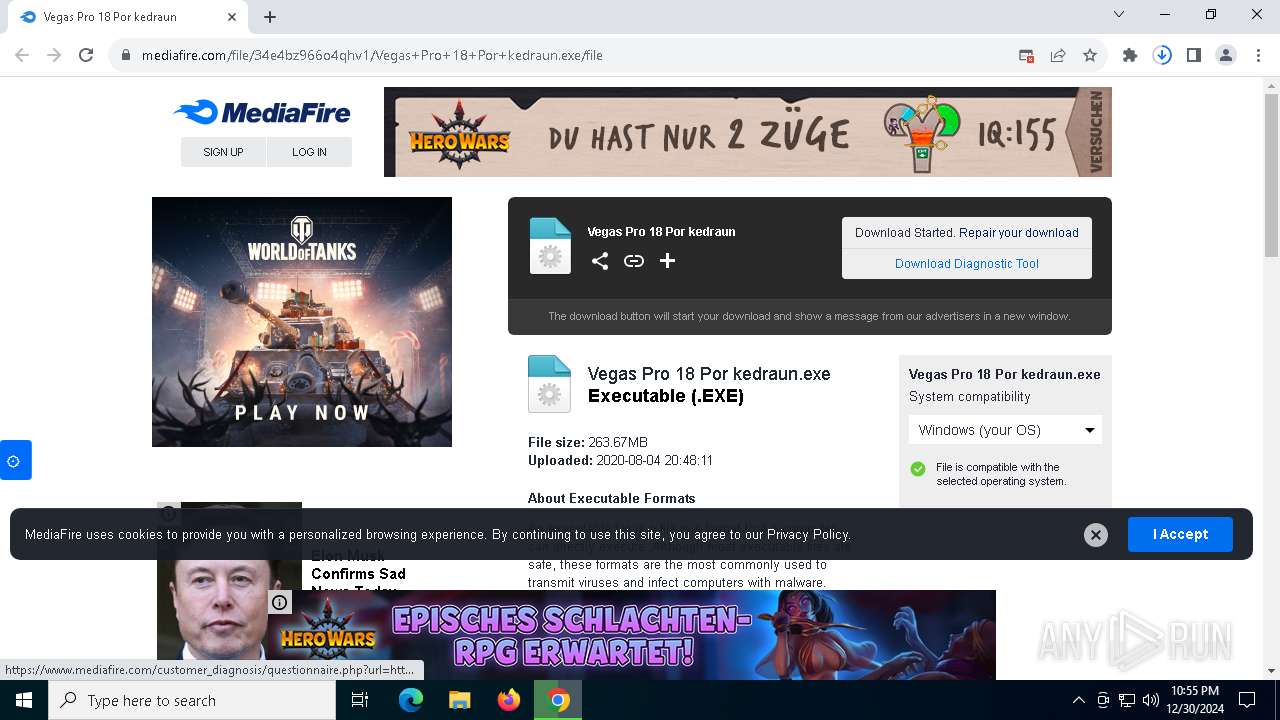The width and height of the screenshot is (1280, 720).
Task: Open a new Chrome tab
Action: click(x=270, y=17)
